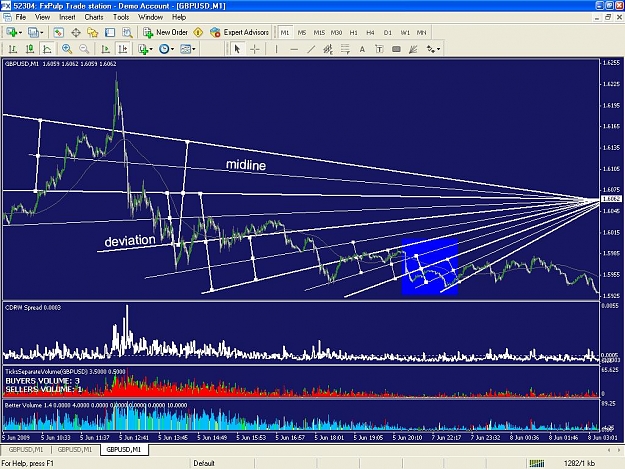This screenshot has height=469, width=625.
Task: Select the gray rectangle shape tool
Action: 396,49
